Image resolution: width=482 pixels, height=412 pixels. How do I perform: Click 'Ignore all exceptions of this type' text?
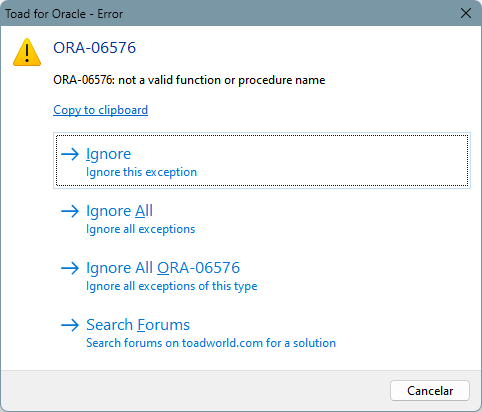[x=172, y=286]
